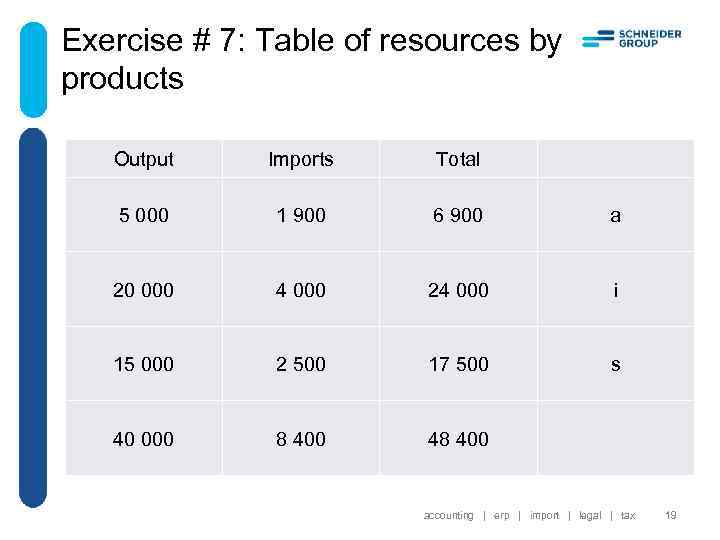Click the cell with value 1 900
The width and height of the screenshot is (720, 540).
click(301, 215)
